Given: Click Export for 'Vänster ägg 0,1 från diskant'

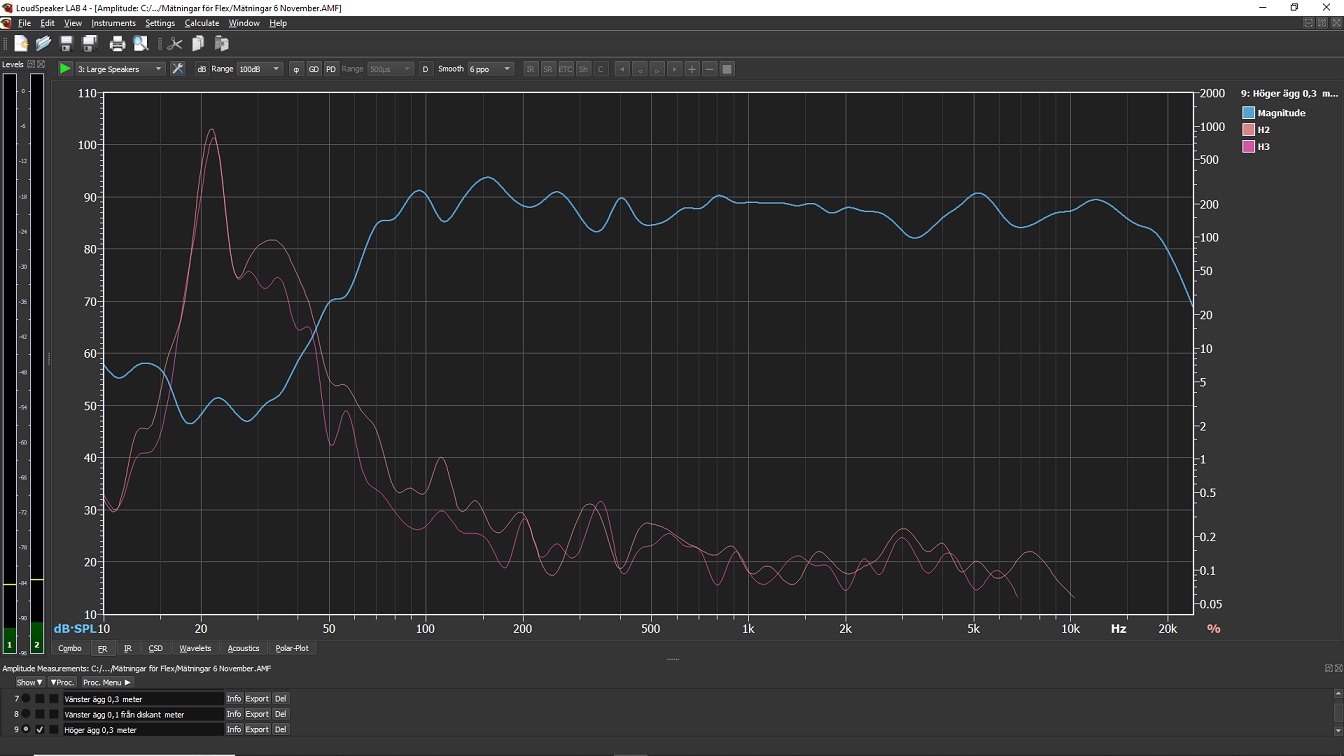Looking at the screenshot, I should click(257, 714).
